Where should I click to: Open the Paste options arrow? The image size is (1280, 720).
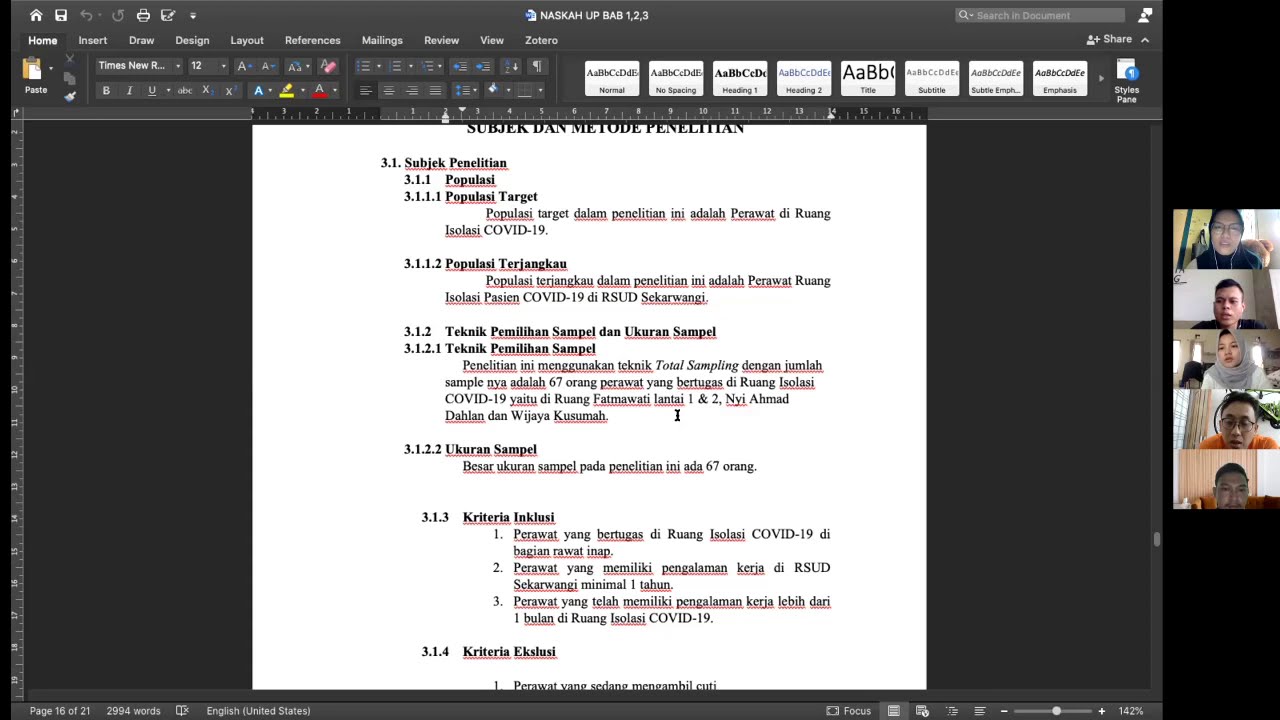pyautogui.click(x=51, y=68)
